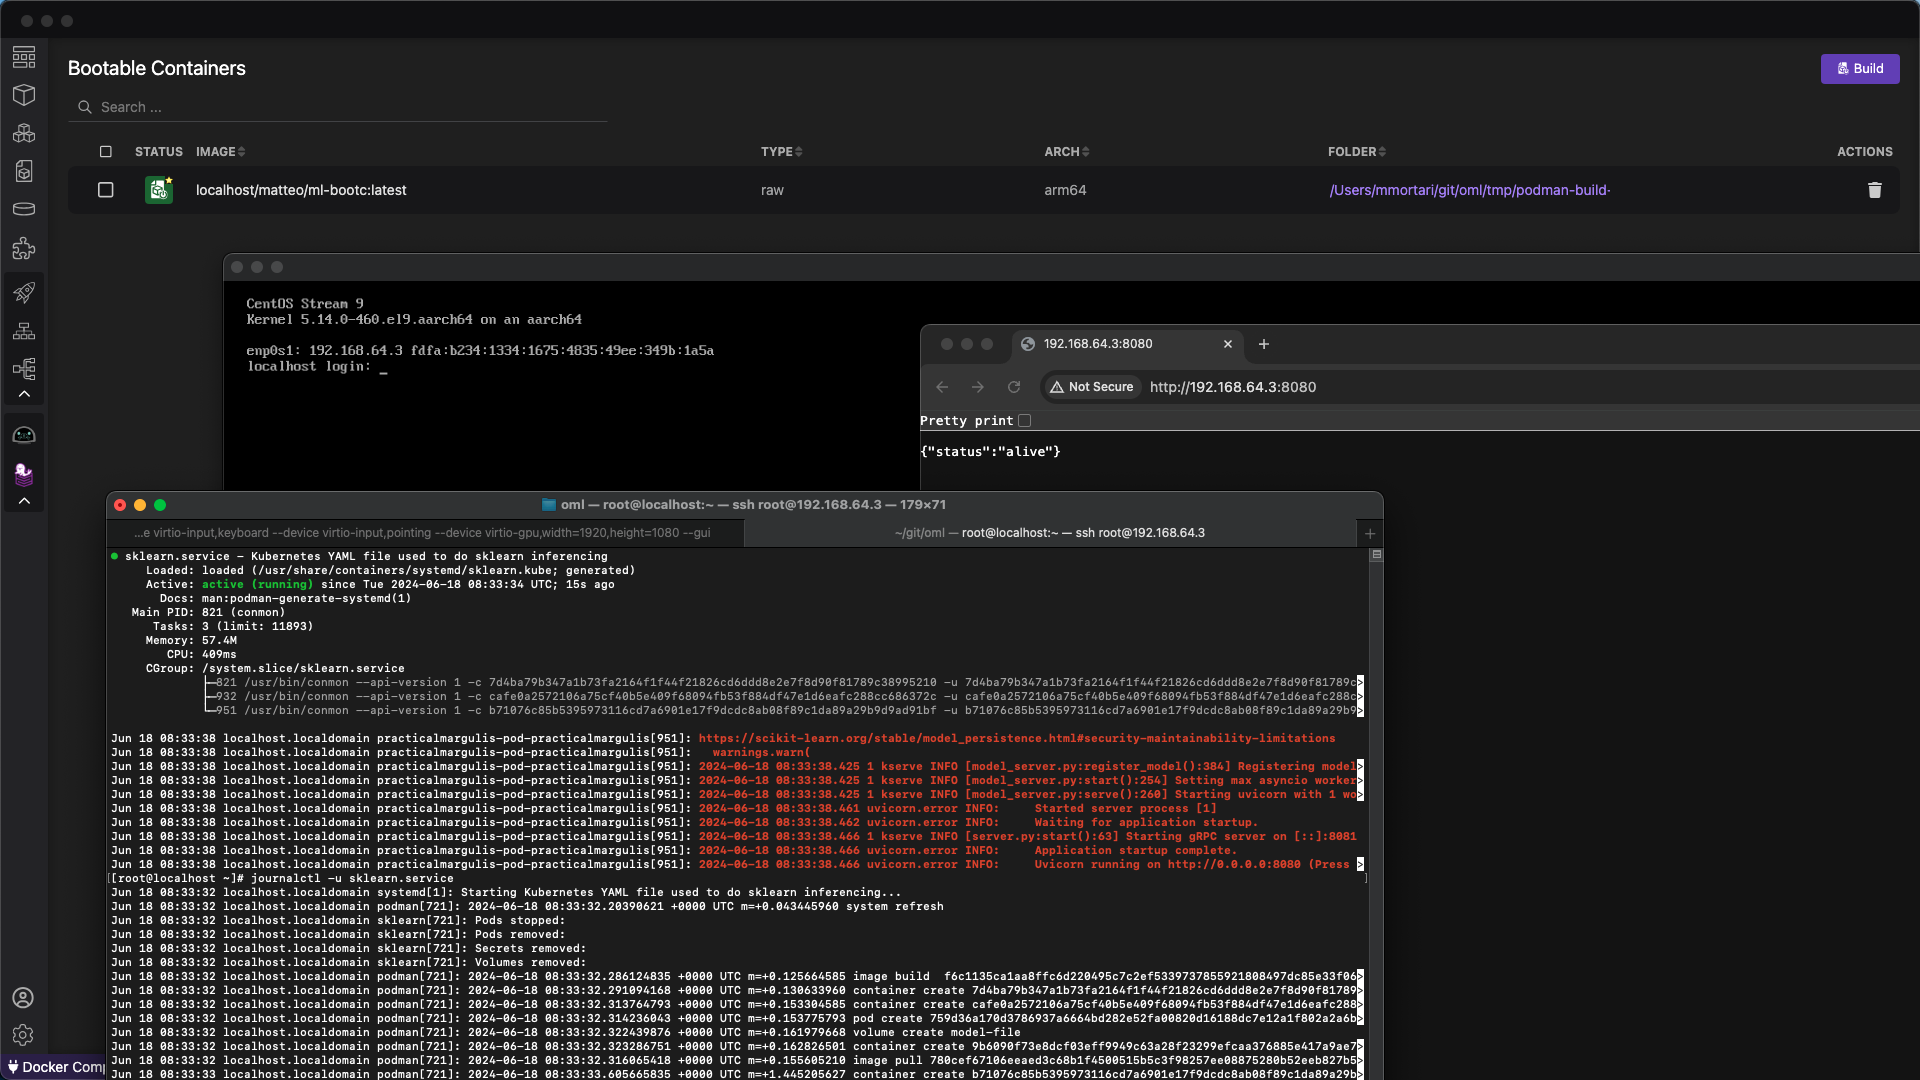Click the active (running) status text in terminal
Screen dimensions: 1920x1080
coord(257,585)
